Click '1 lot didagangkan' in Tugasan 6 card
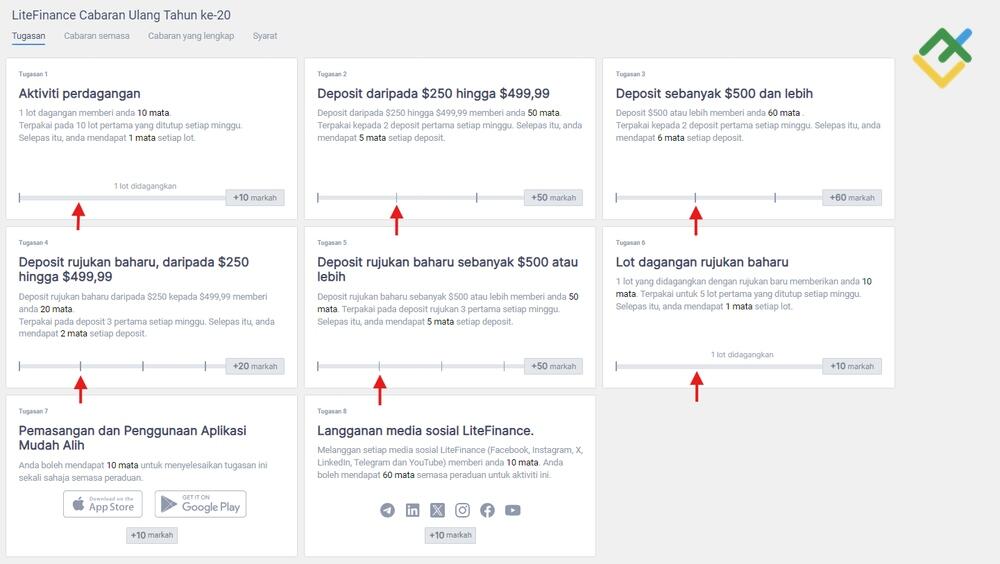Image resolution: width=1000 pixels, height=564 pixels. coord(742,355)
